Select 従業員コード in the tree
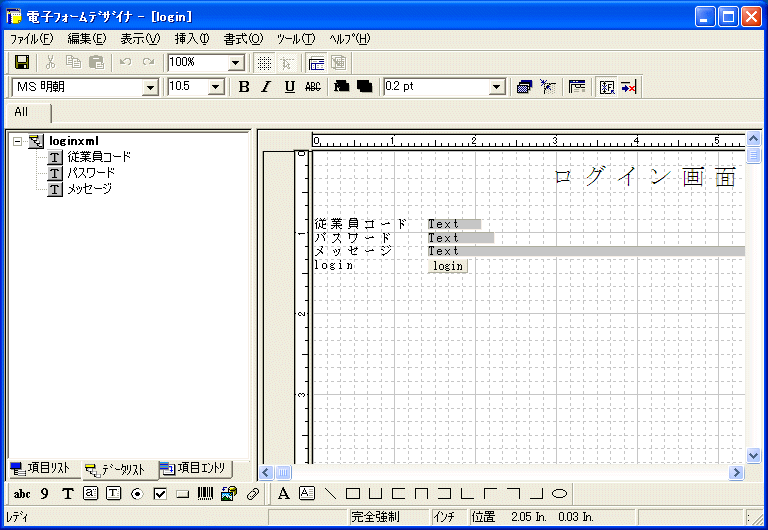Screen dimensions: 768x530 click(99, 157)
